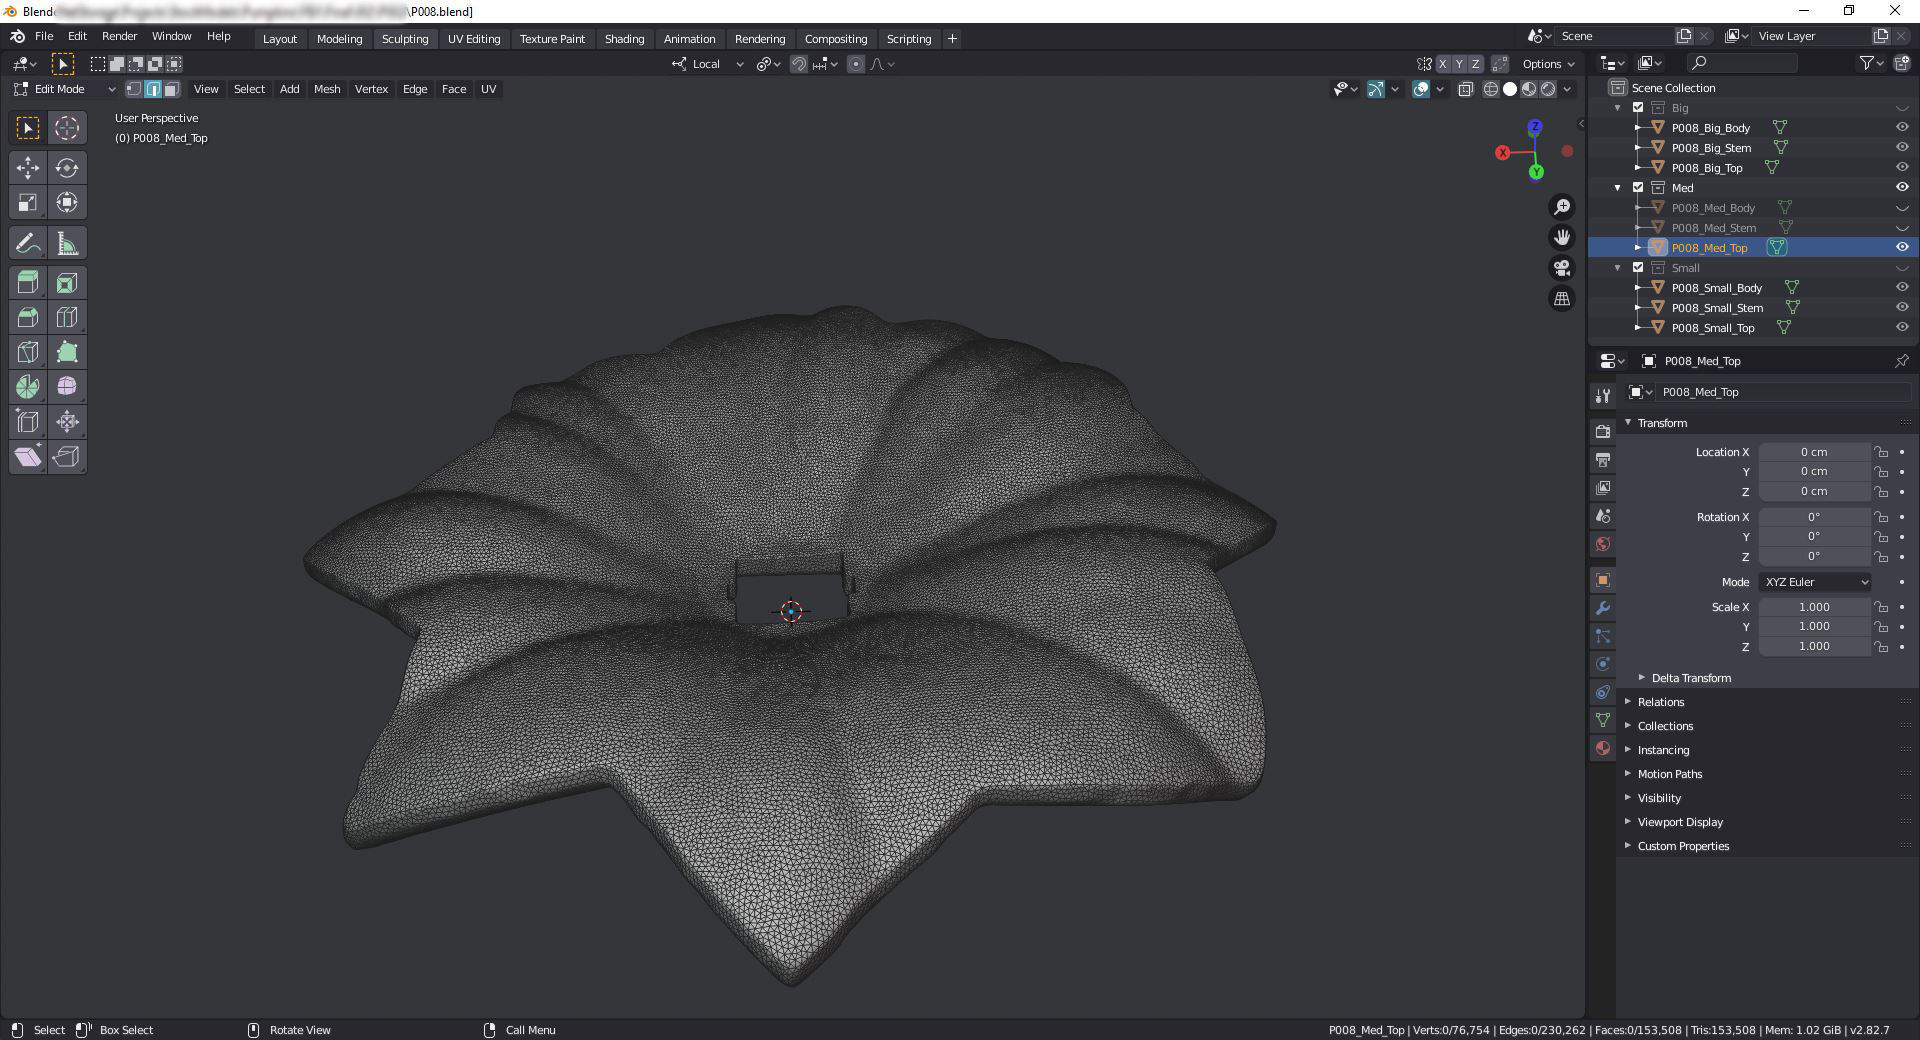Click the outliner search field
1920x1040 pixels.
[x=1741, y=63]
